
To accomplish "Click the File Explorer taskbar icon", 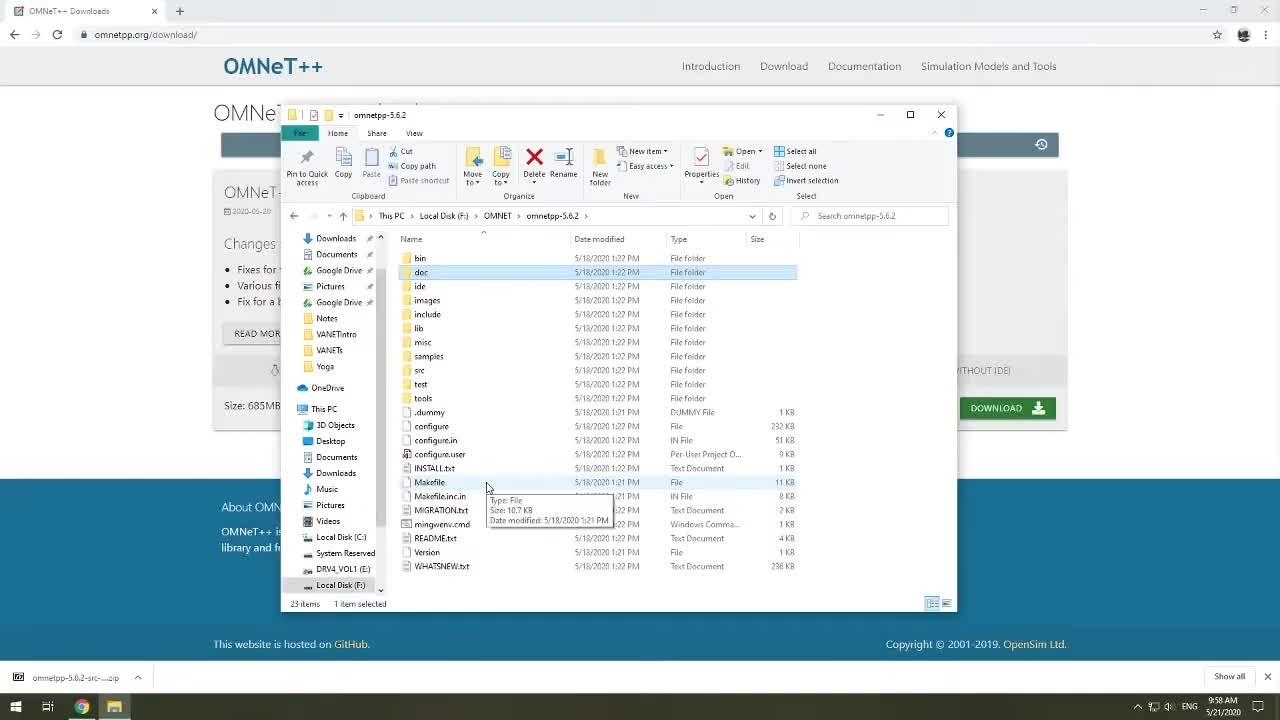I will [114, 707].
